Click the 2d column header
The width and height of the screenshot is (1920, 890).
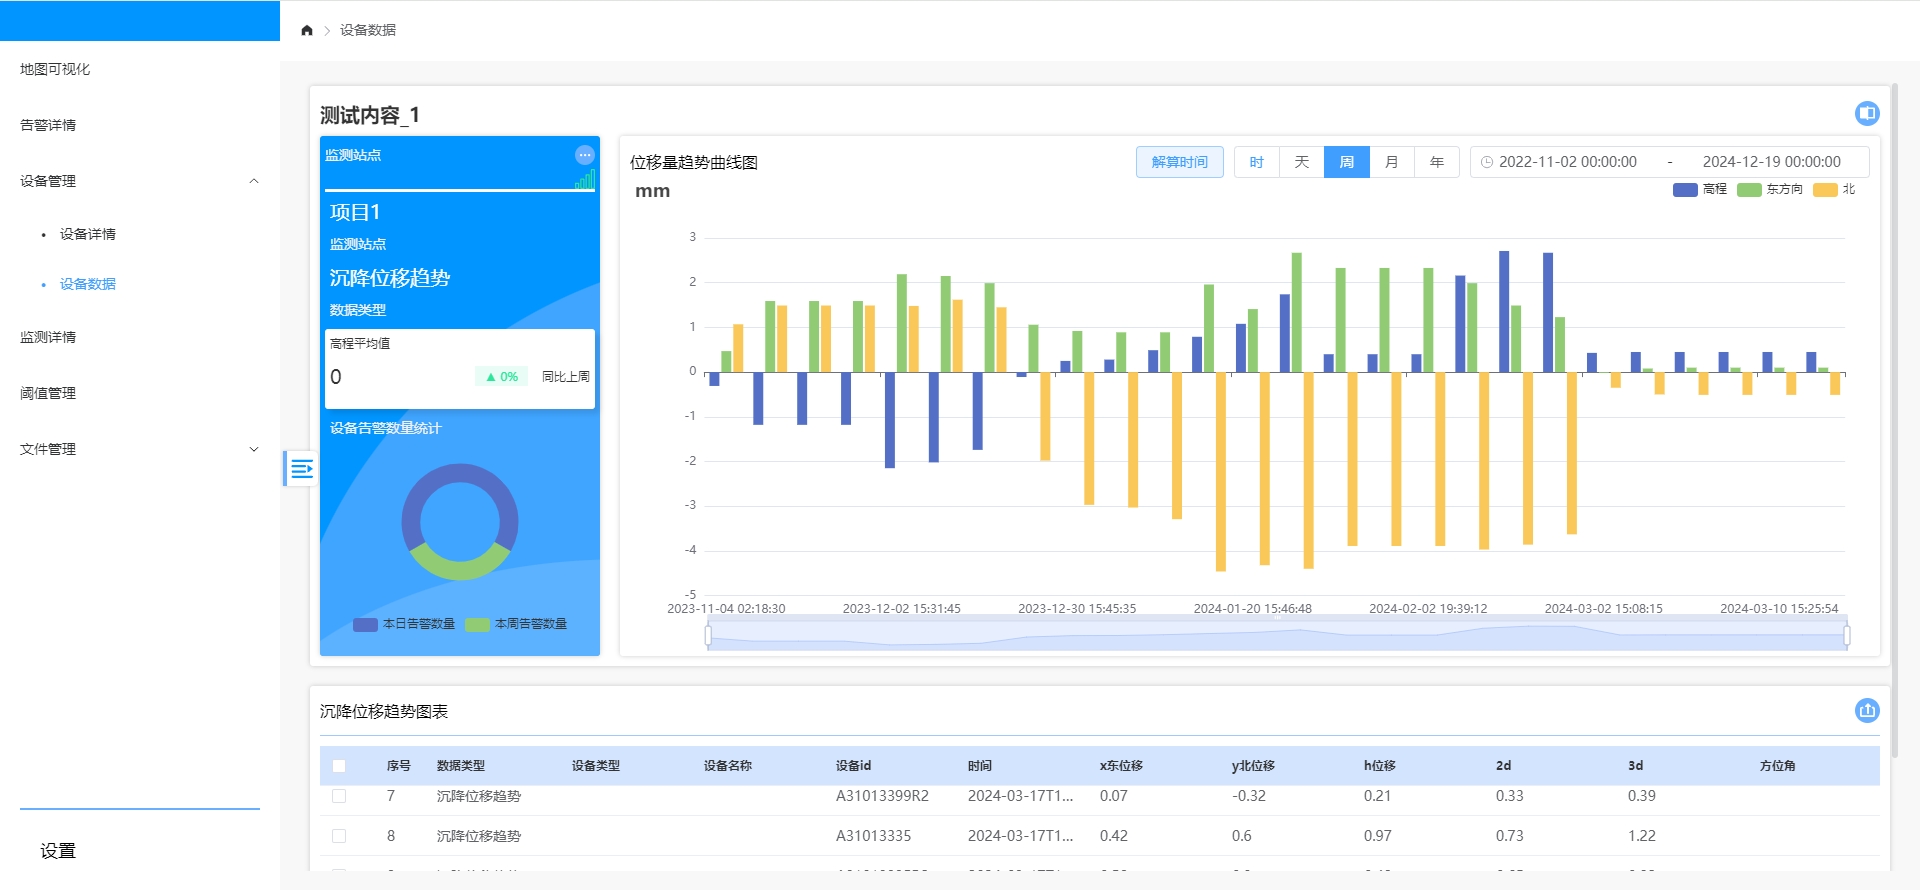tap(1504, 766)
